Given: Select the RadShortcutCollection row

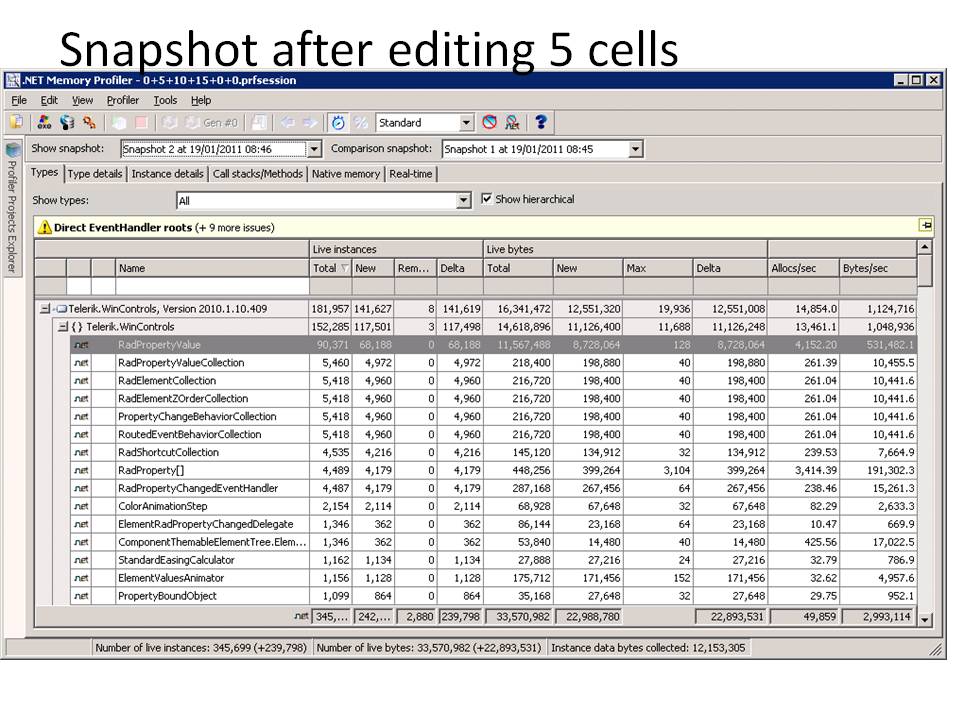Looking at the screenshot, I should 493,452.
